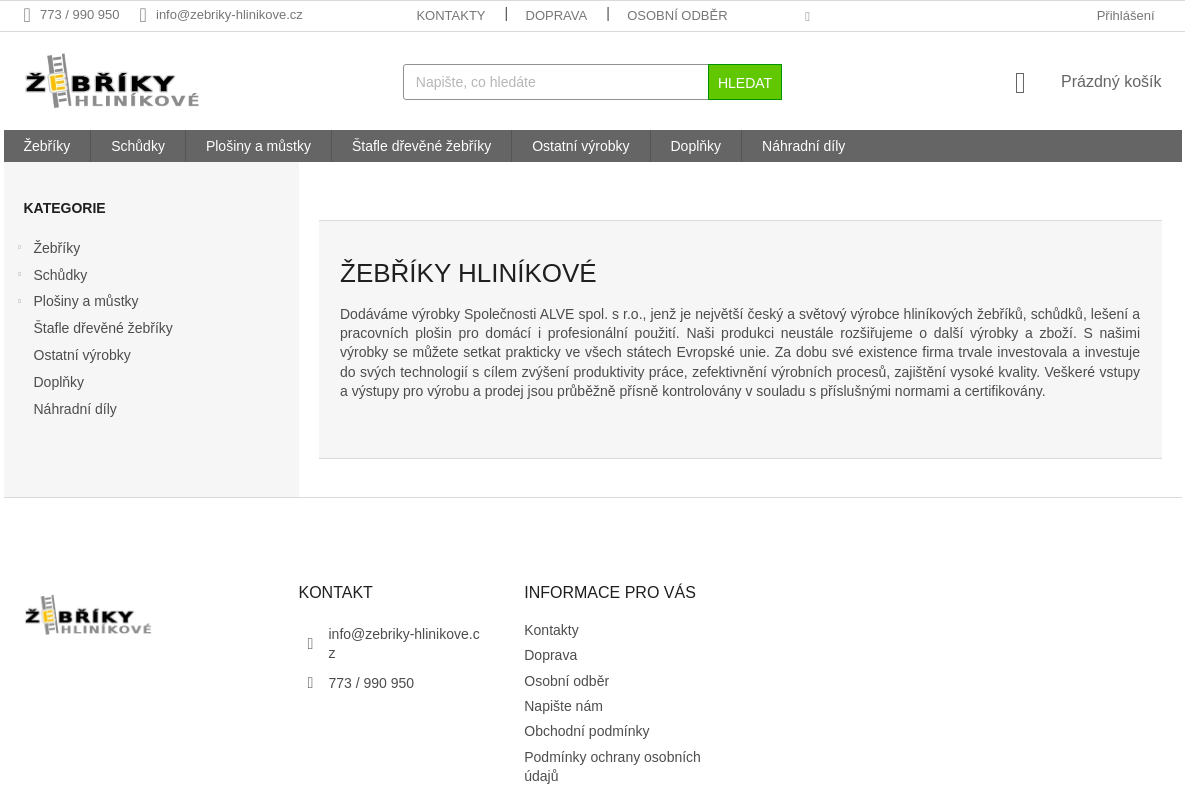
Task: Click the email icon in the KONTAKT footer
Action: click(x=310, y=643)
